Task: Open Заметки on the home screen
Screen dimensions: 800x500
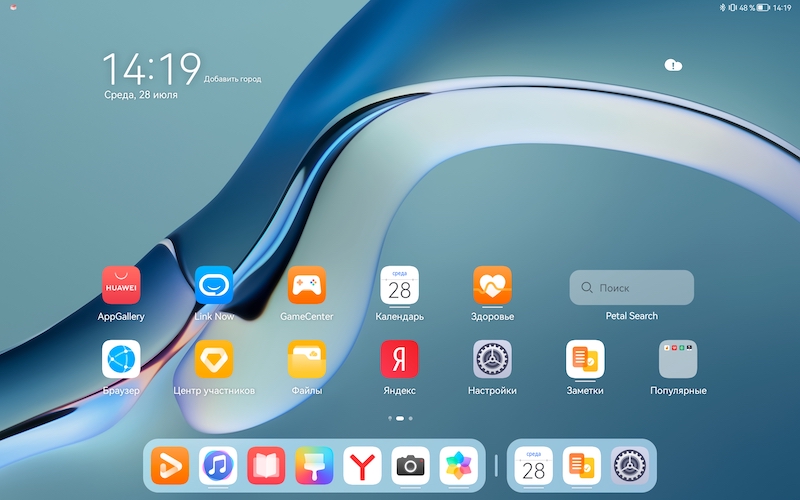Action: point(585,359)
